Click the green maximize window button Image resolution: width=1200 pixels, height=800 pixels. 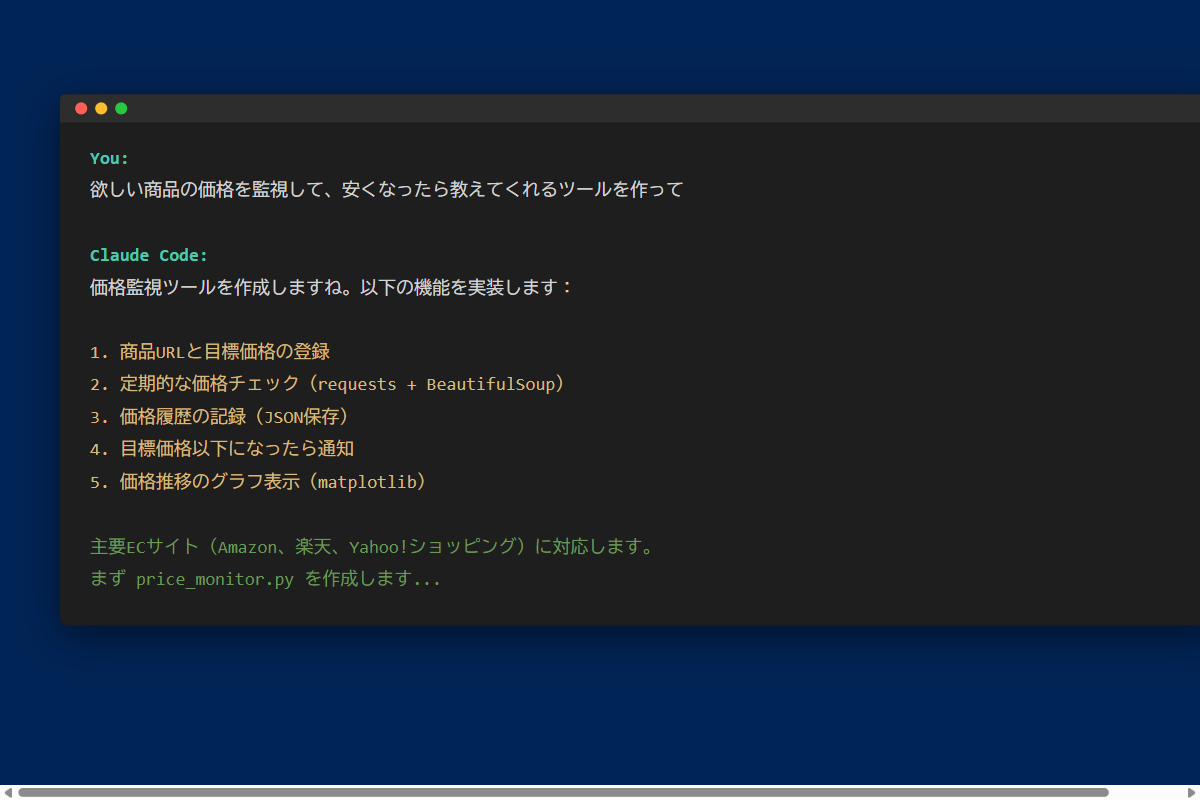121,108
